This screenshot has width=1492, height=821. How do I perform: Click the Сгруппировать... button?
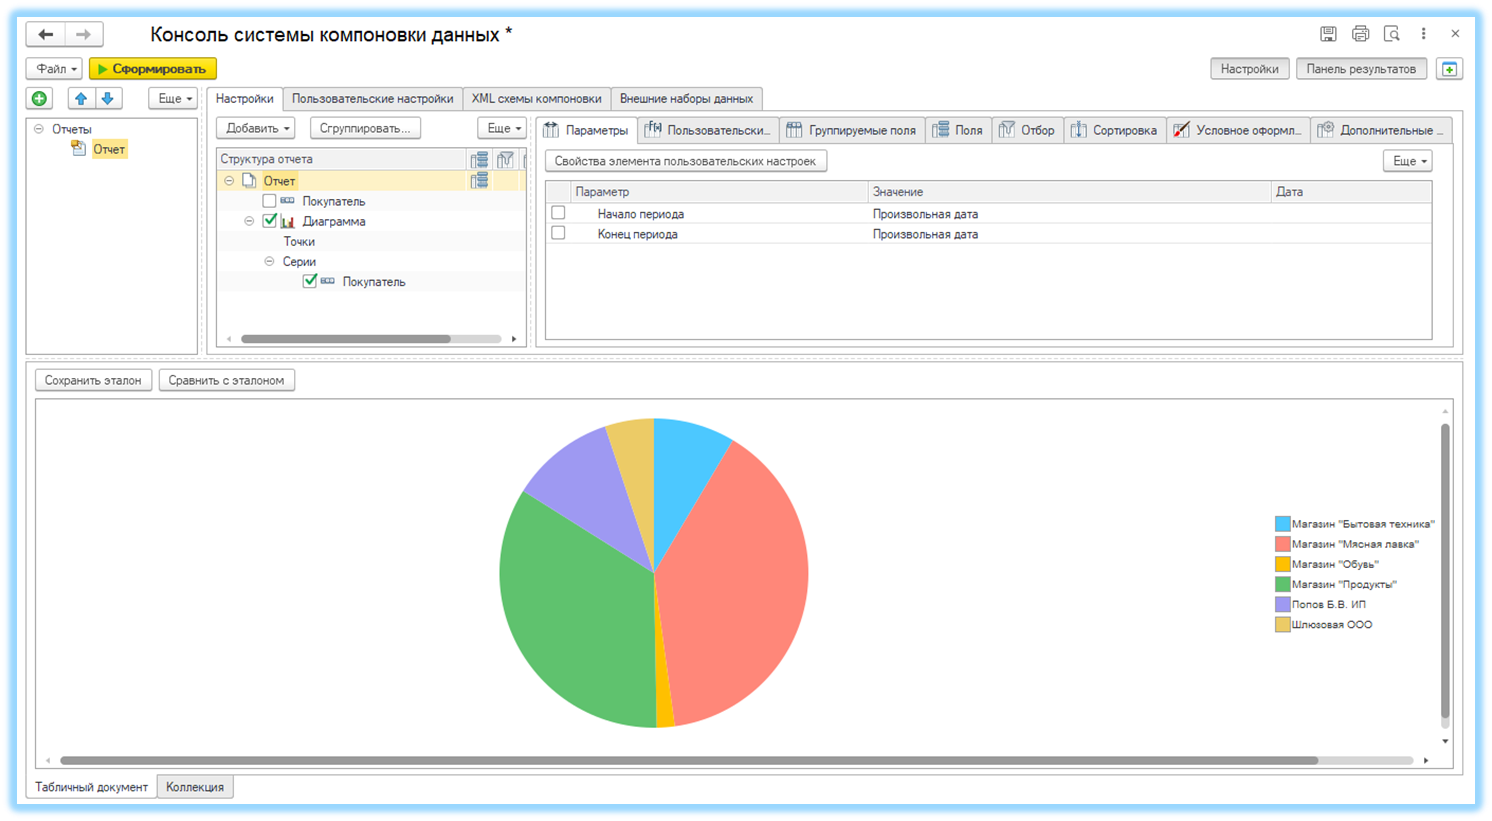point(365,128)
